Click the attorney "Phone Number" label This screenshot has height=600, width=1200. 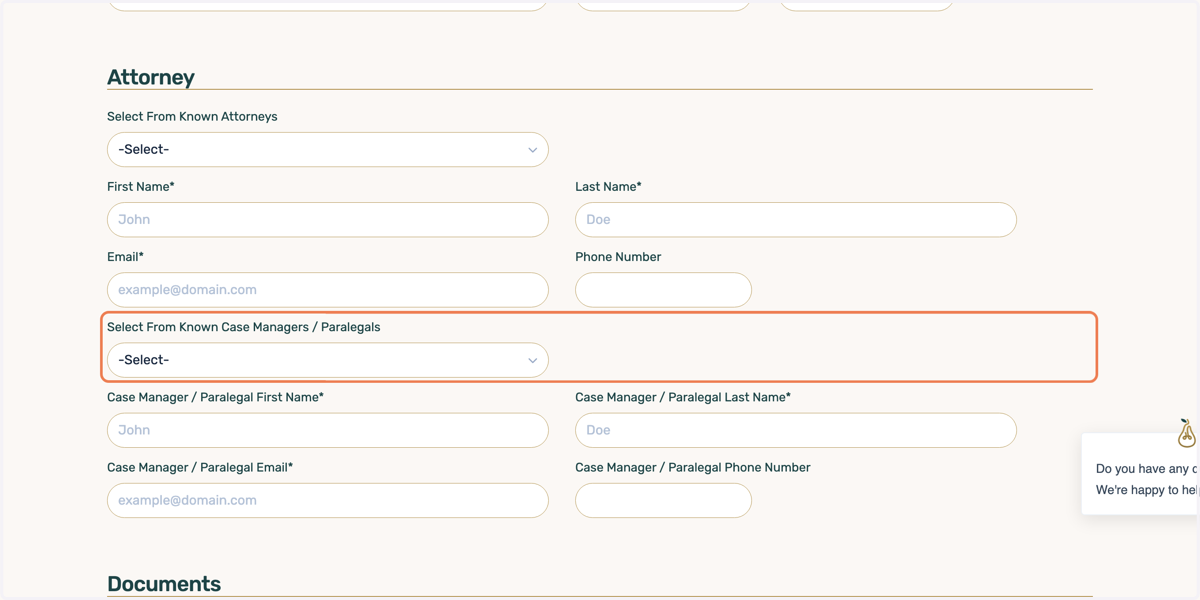coord(618,257)
